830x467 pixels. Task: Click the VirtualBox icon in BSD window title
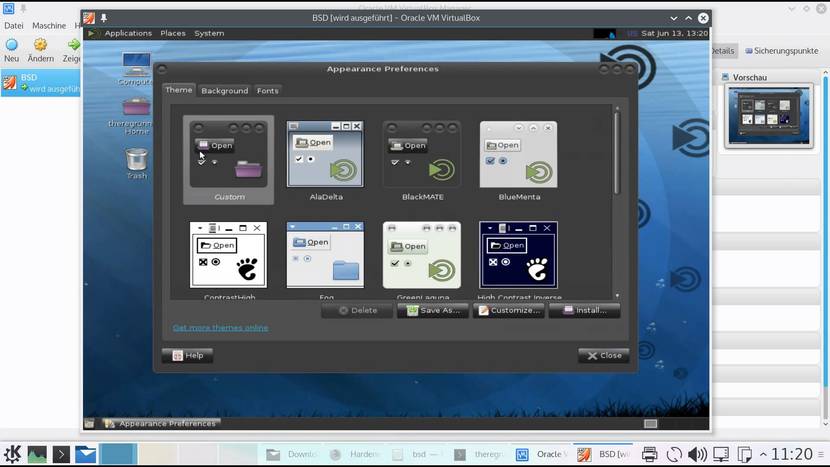[x=89, y=18]
